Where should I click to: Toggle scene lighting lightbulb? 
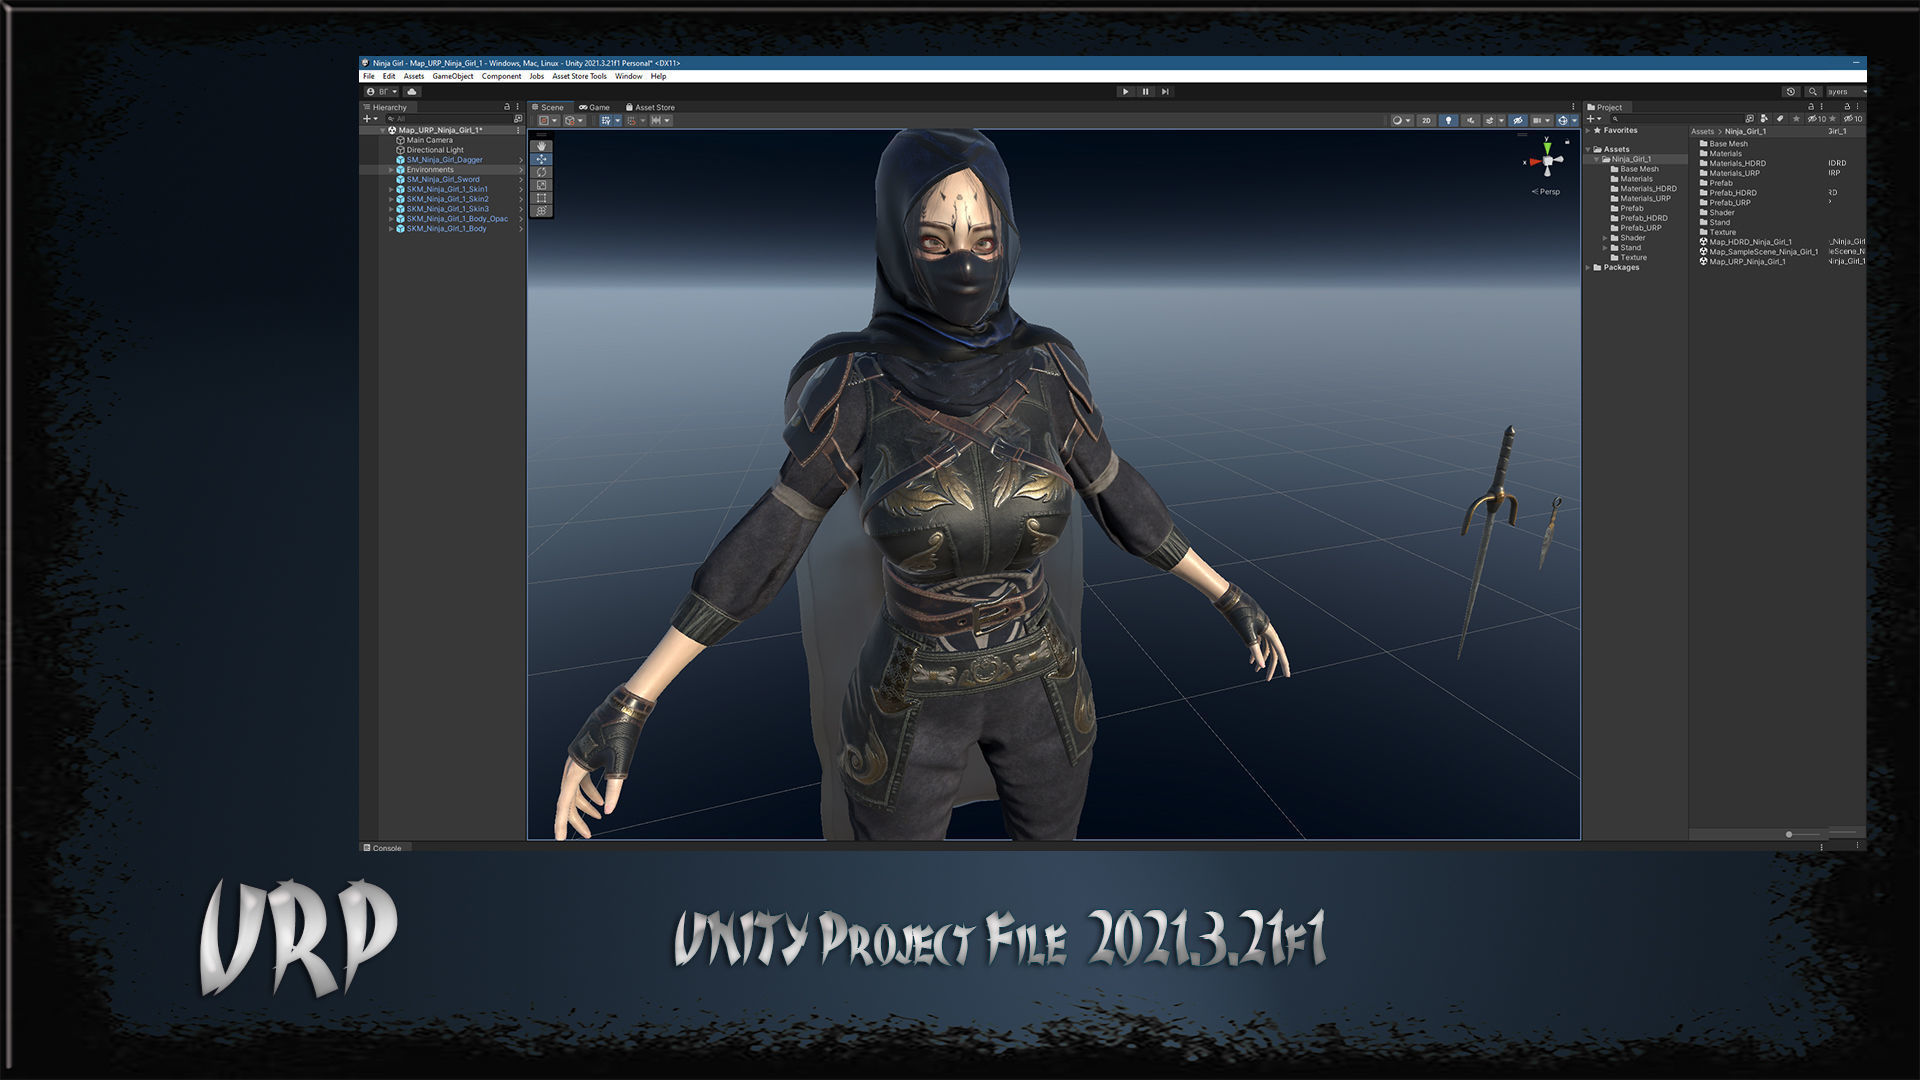pyautogui.click(x=1448, y=120)
